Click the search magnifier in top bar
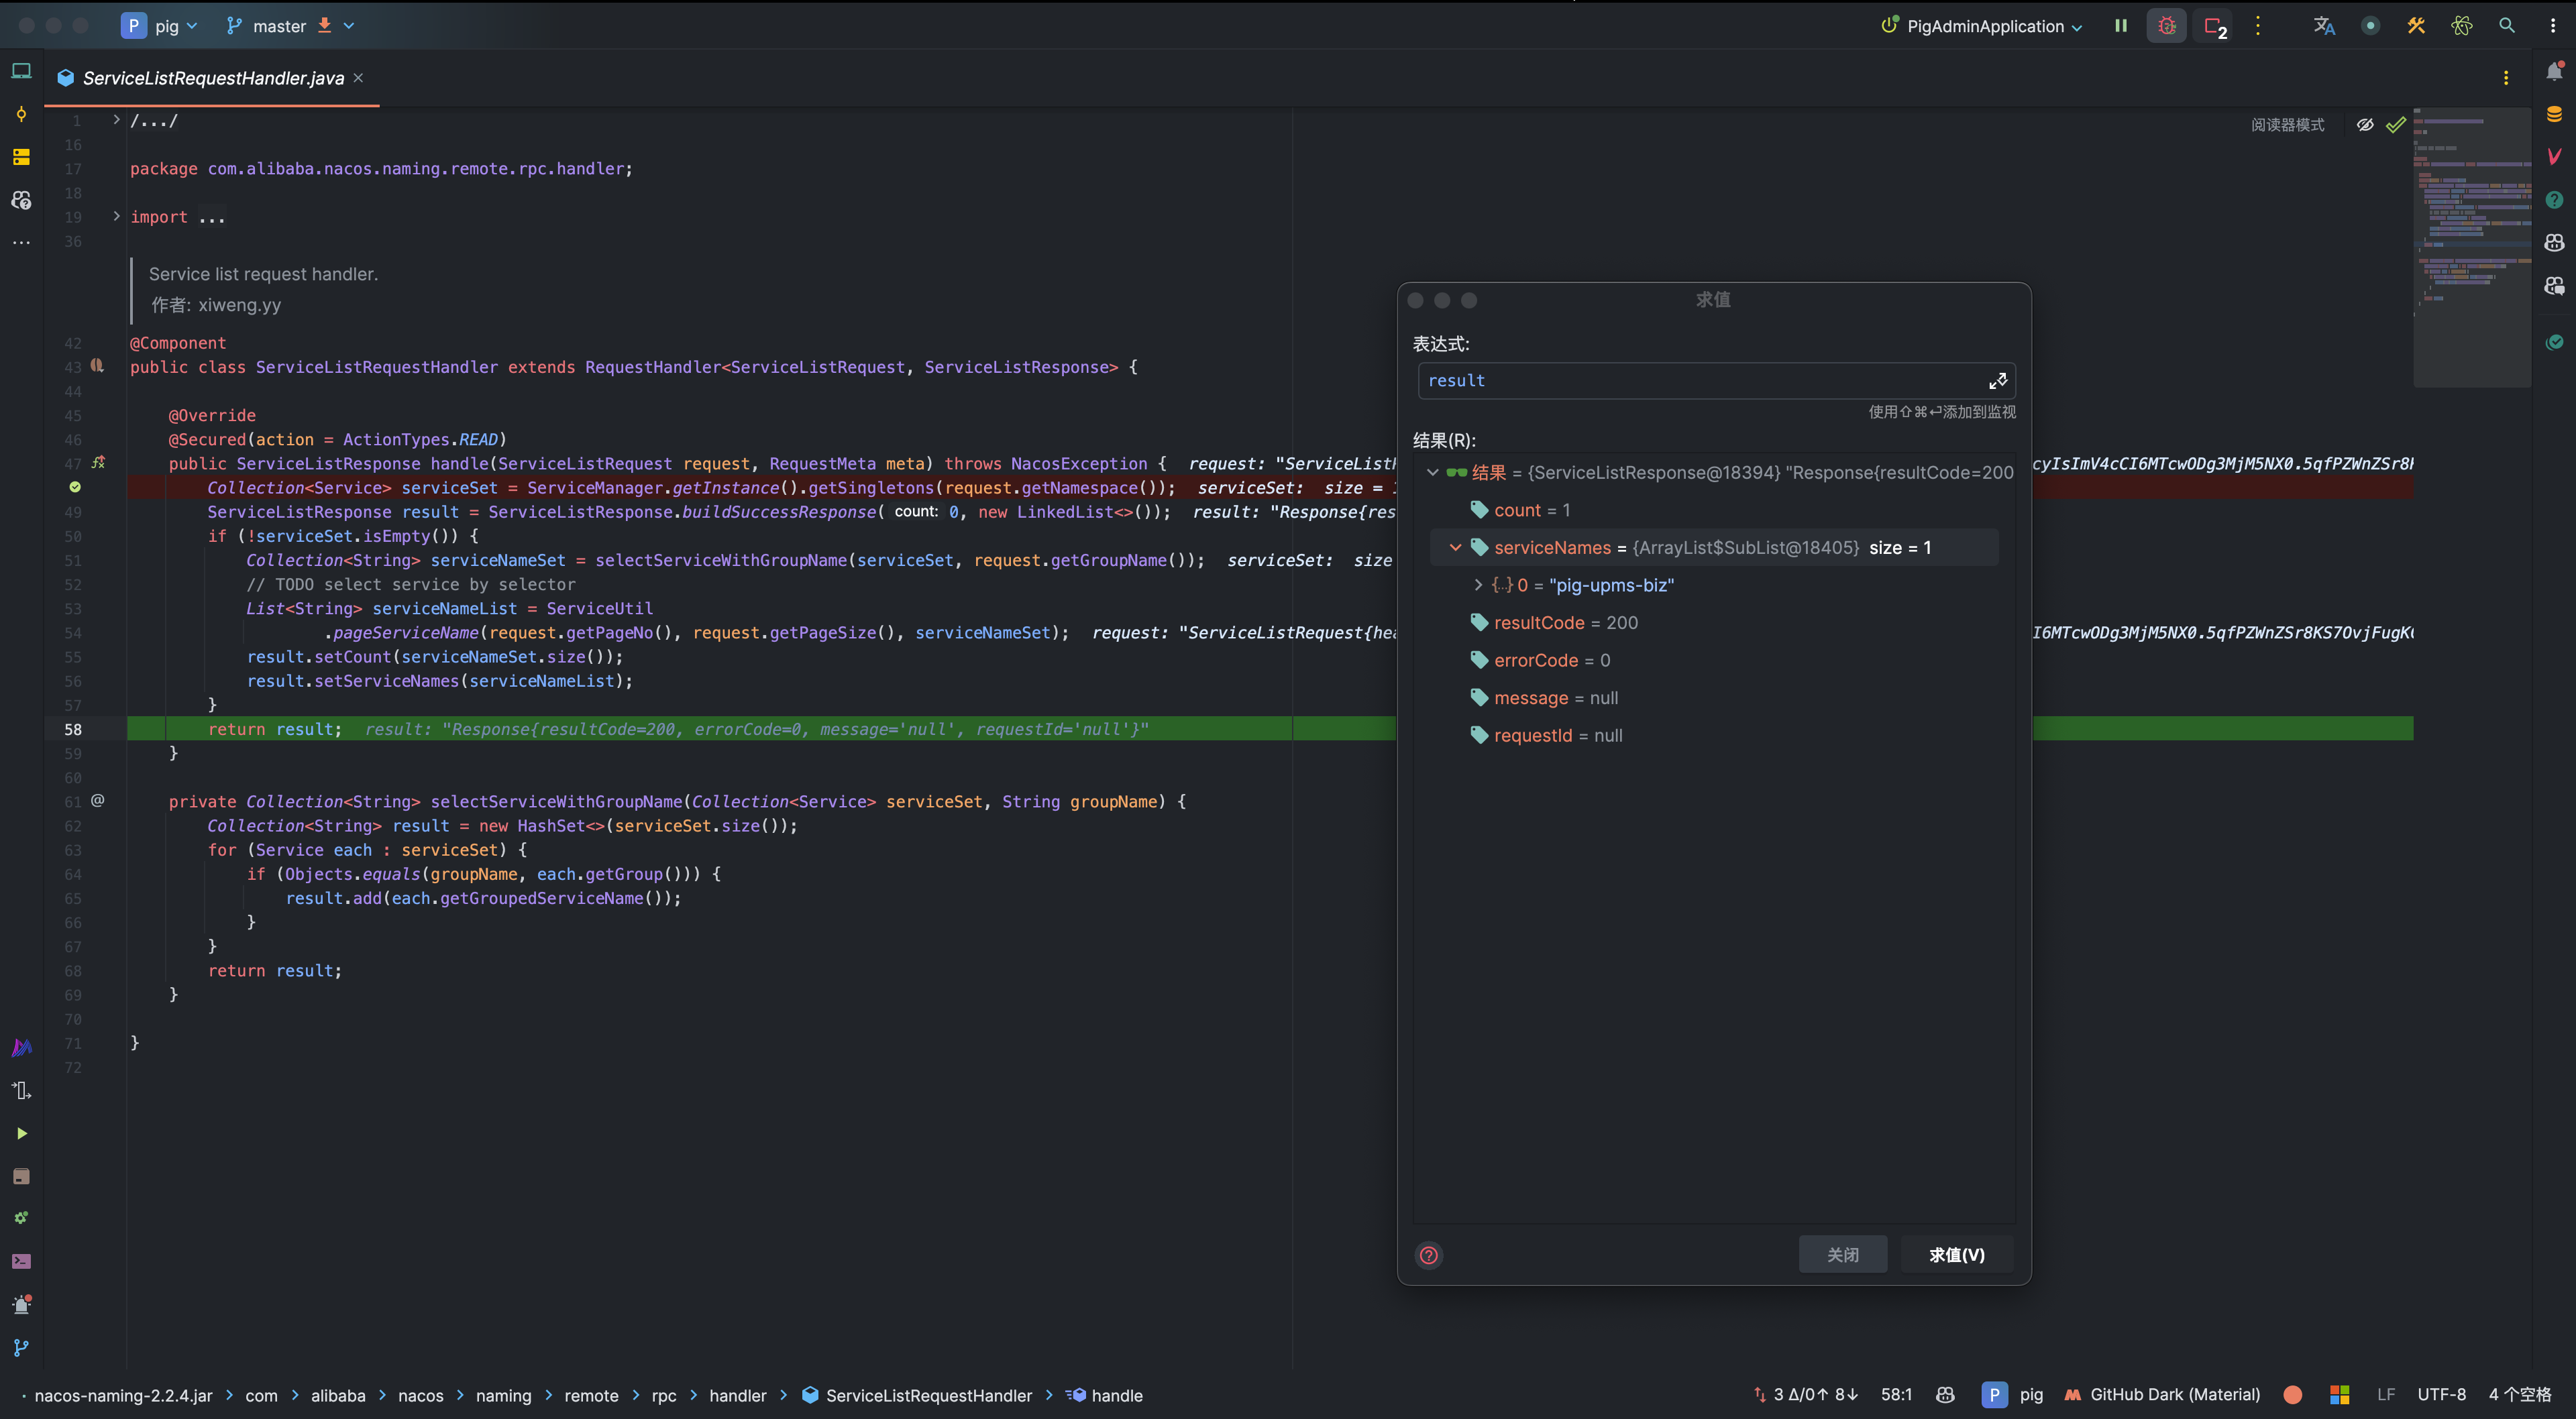Image resolution: width=2576 pixels, height=1419 pixels. point(2506,26)
